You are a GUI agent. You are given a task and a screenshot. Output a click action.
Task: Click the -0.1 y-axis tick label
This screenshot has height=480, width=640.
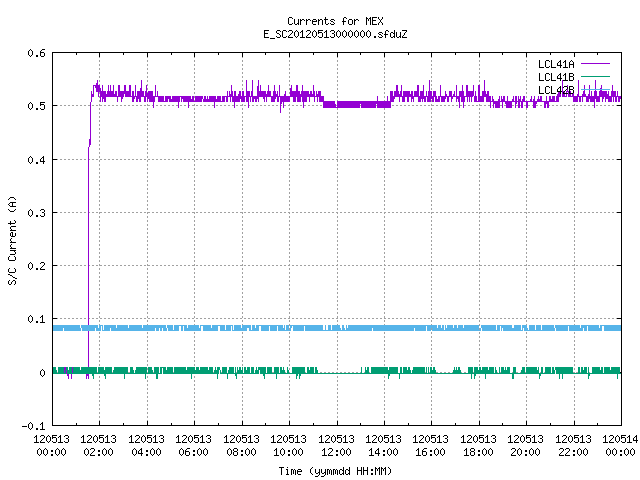(33, 426)
